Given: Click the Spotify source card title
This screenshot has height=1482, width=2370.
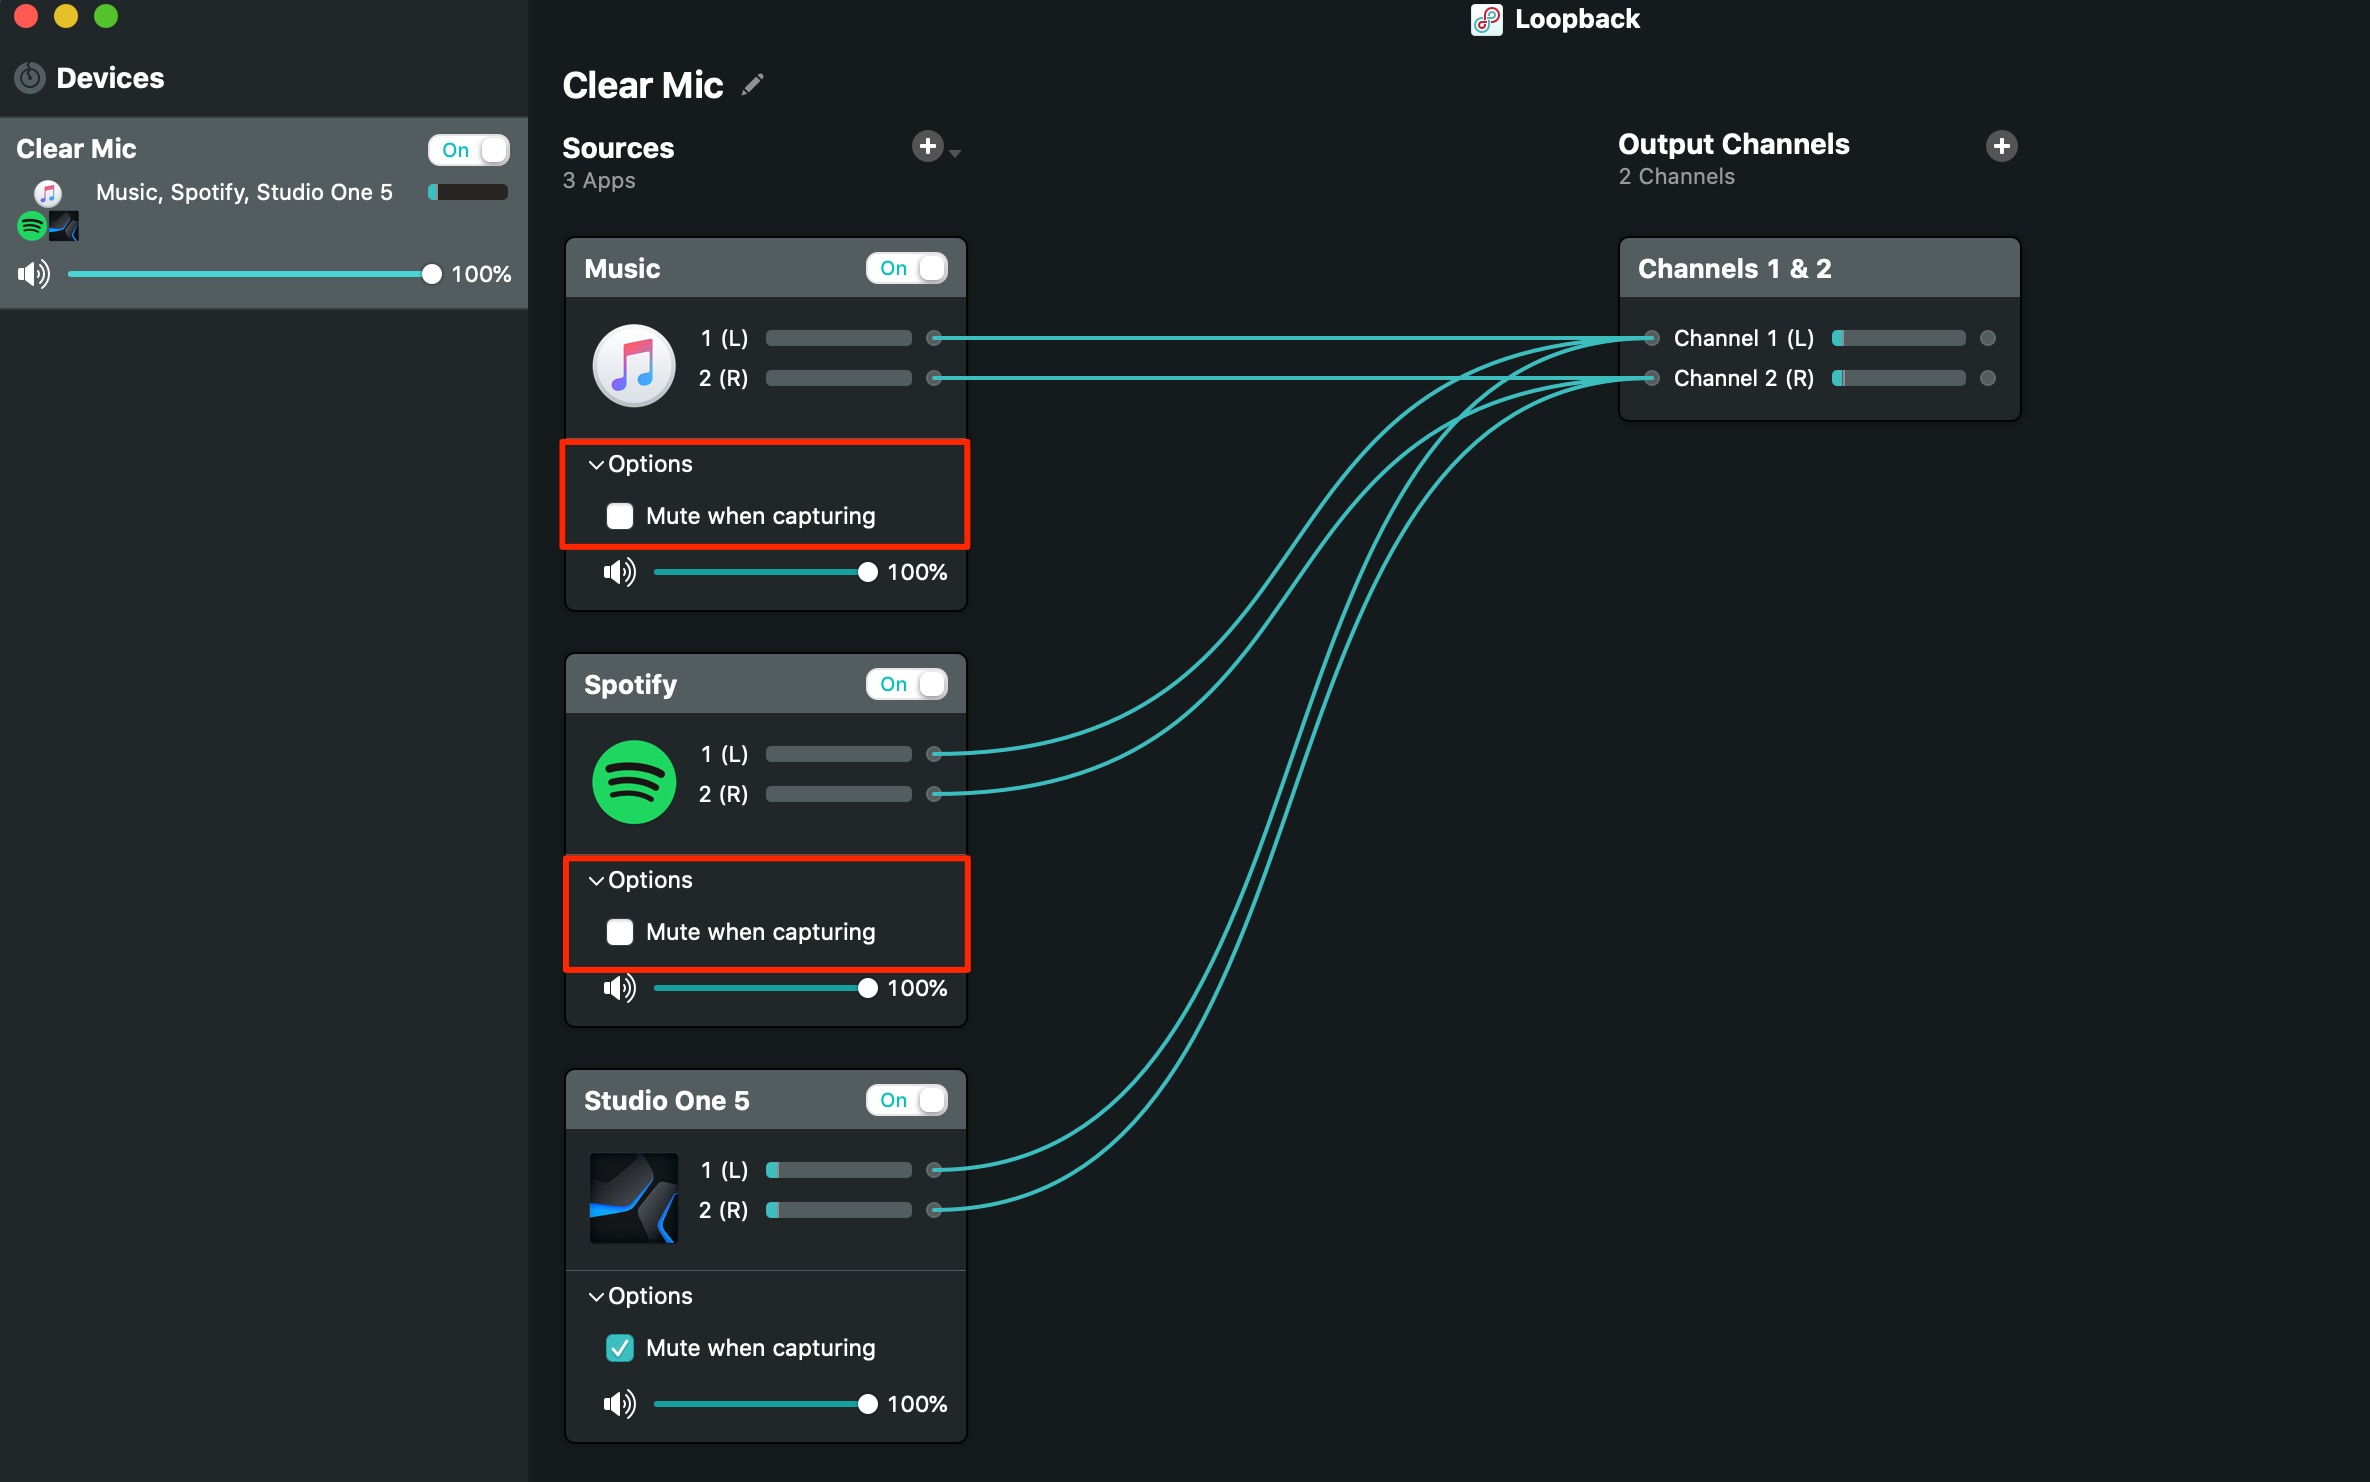Looking at the screenshot, I should click(630, 685).
